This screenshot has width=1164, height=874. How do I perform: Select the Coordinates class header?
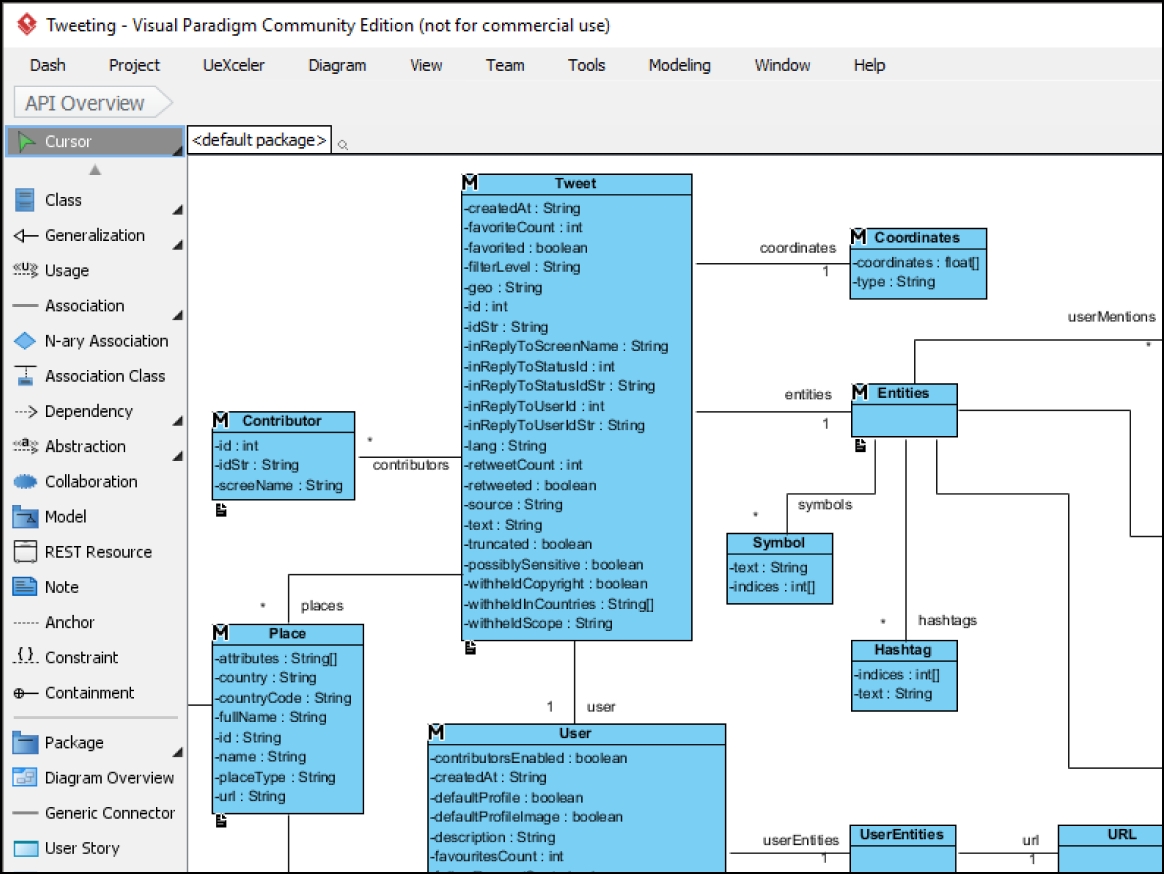tap(918, 238)
